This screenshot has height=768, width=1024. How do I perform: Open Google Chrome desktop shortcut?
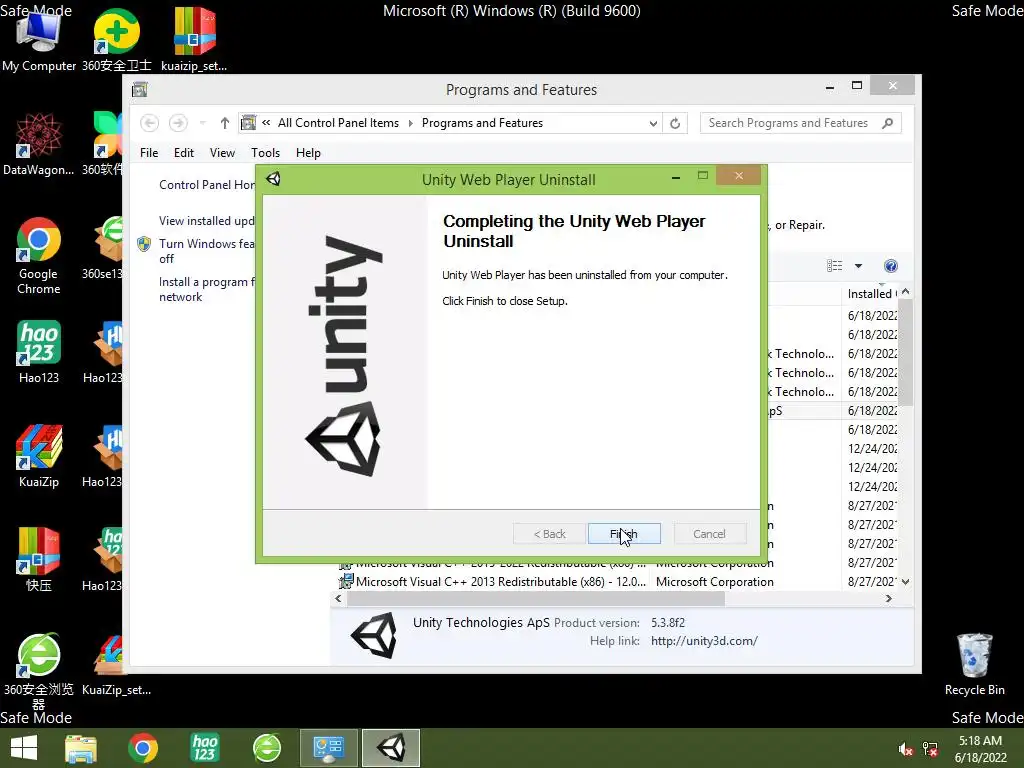tap(39, 255)
